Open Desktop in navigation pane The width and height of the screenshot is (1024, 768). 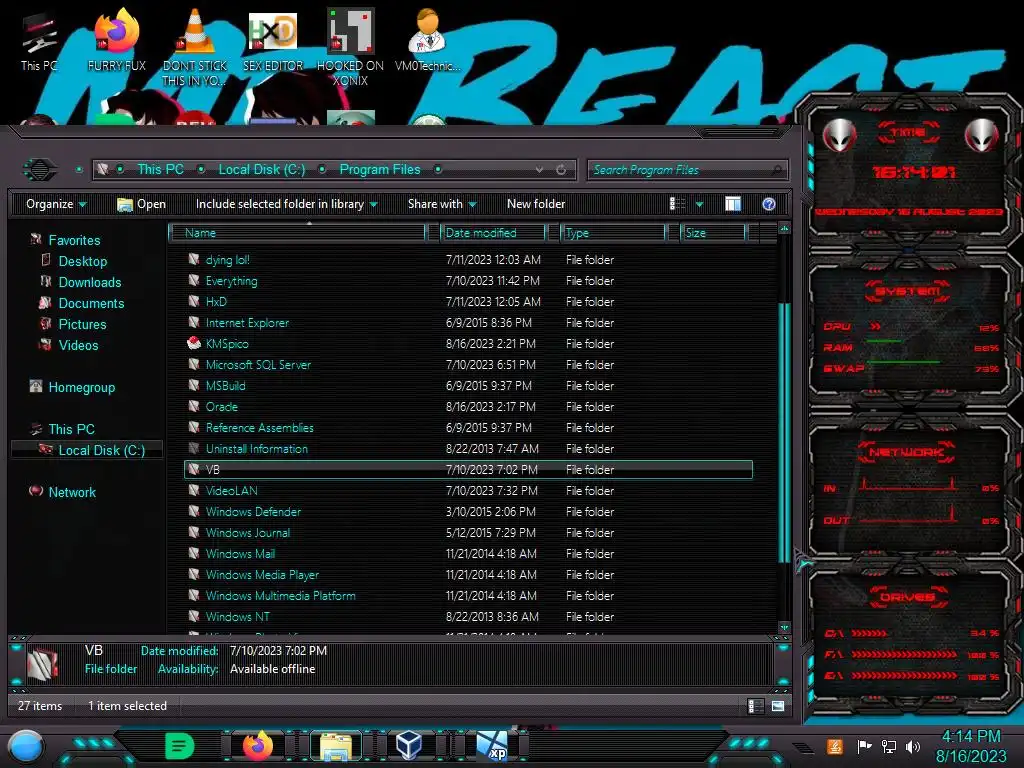(x=83, y=261)
